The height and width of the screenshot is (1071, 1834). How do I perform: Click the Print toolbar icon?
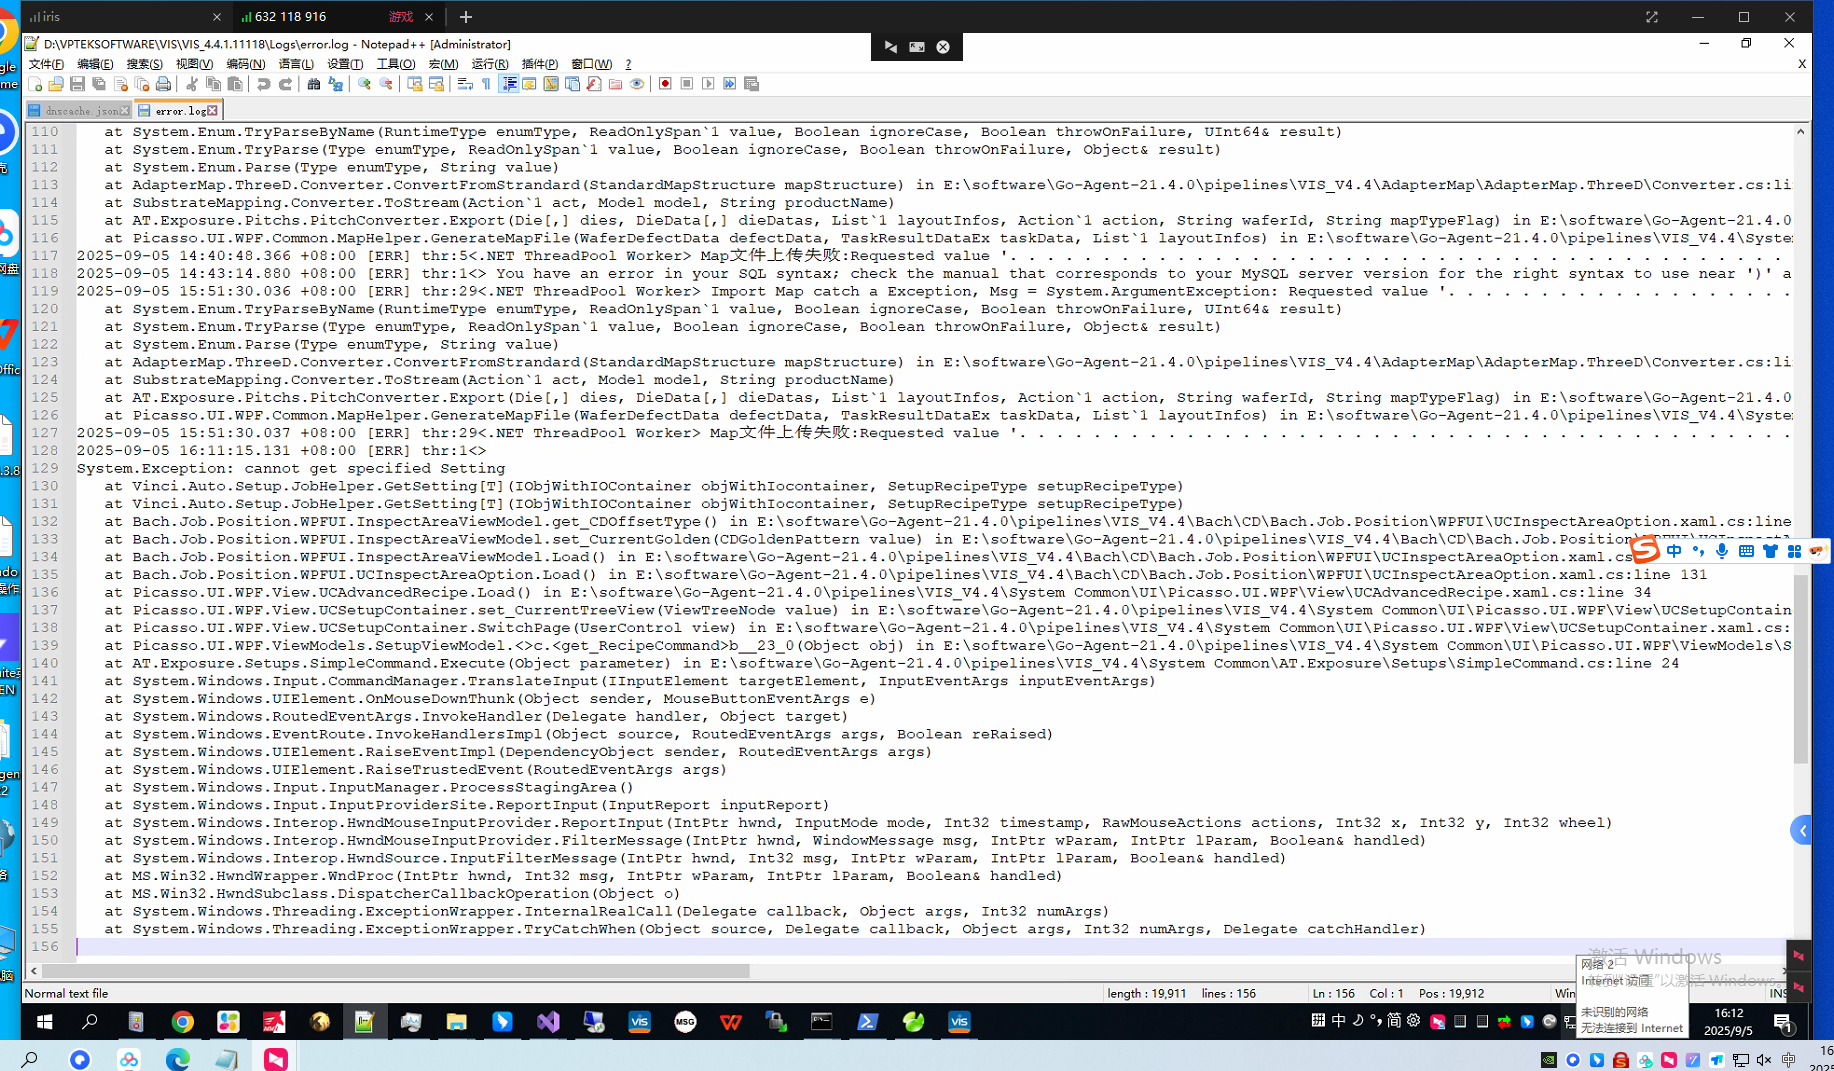163,84
